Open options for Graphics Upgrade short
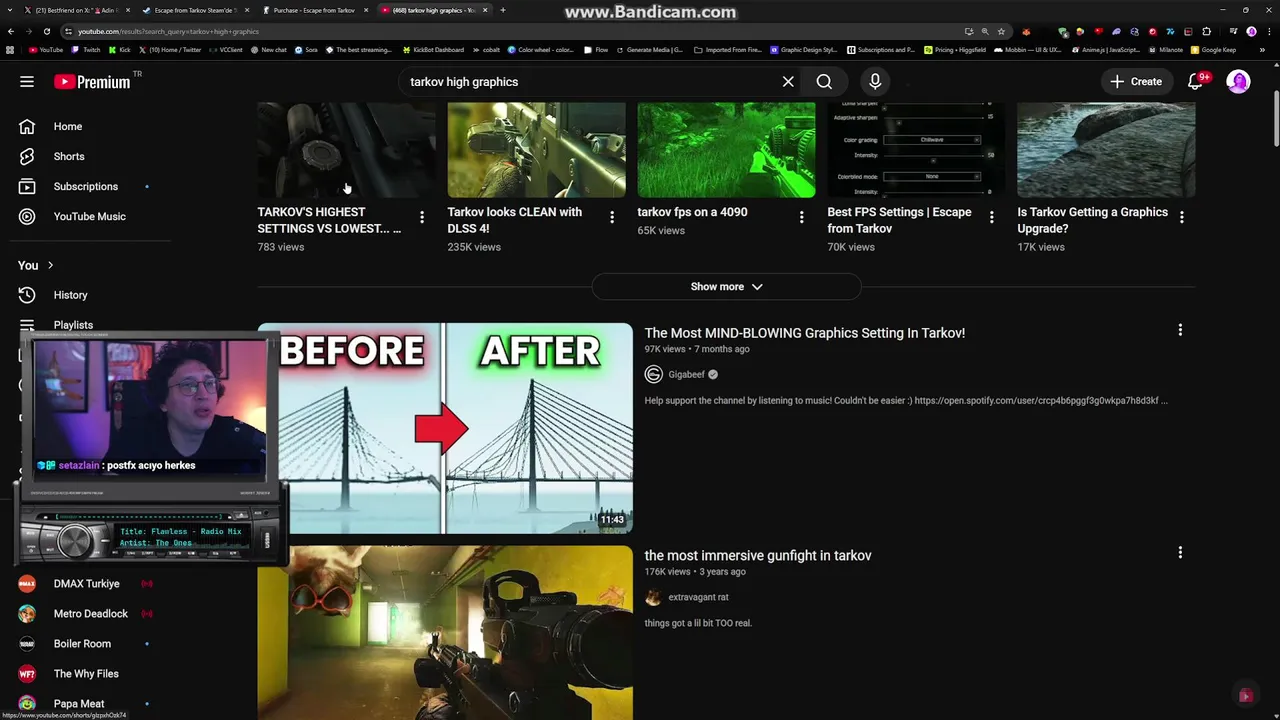 (1181, 217)
